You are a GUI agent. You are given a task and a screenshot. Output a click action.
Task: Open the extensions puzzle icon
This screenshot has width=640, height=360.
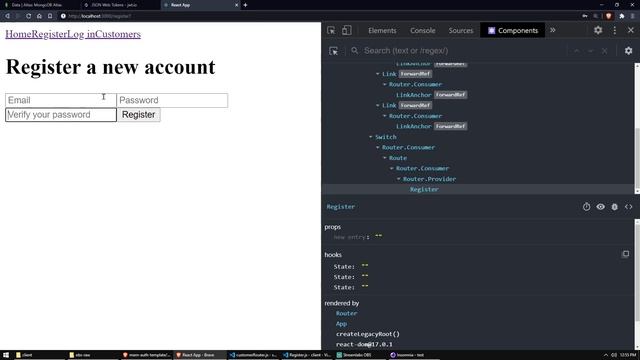point(622,16)
